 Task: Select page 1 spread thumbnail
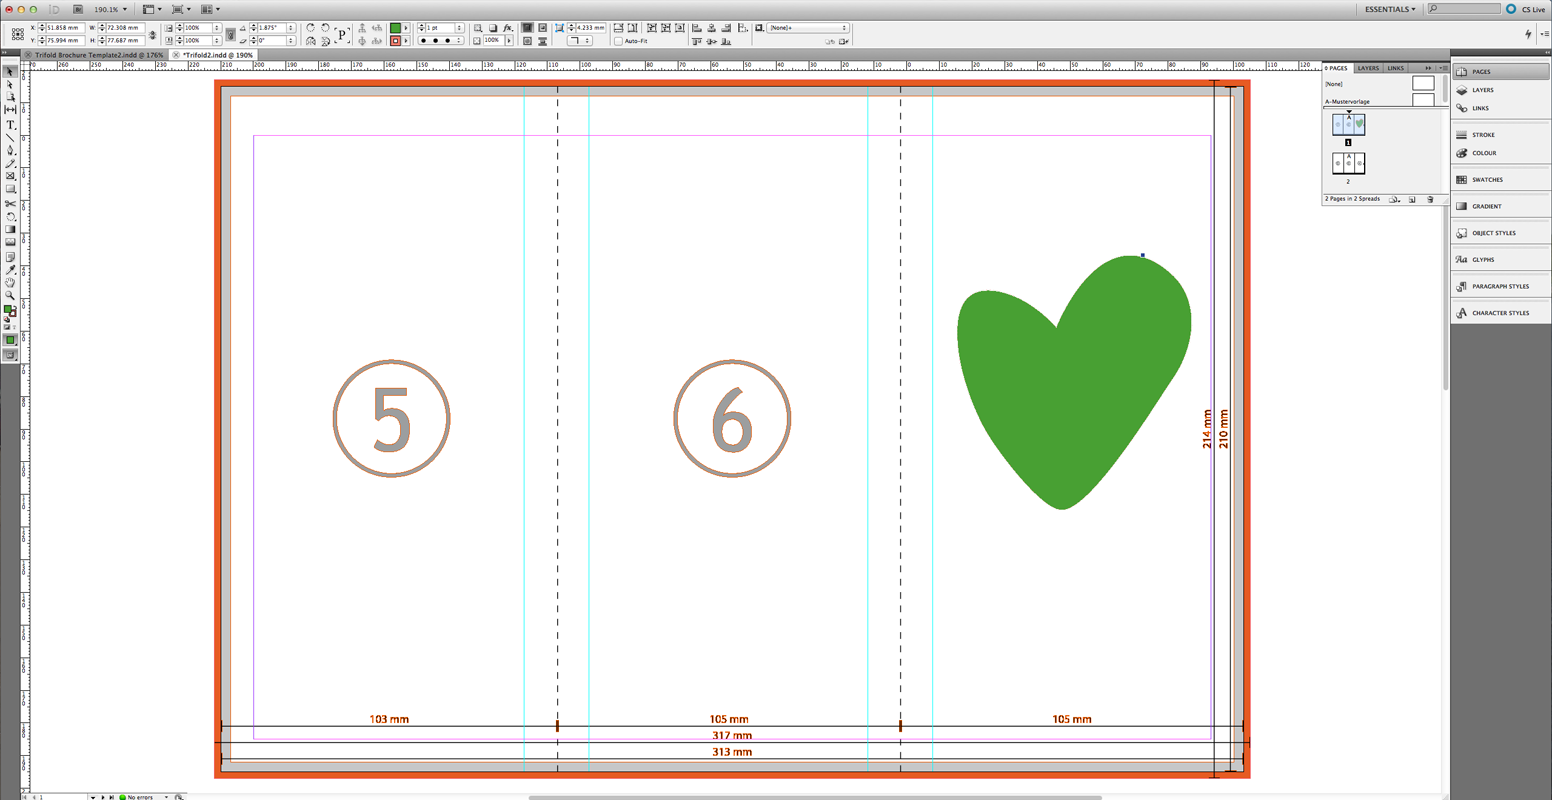coord(1348,125)
